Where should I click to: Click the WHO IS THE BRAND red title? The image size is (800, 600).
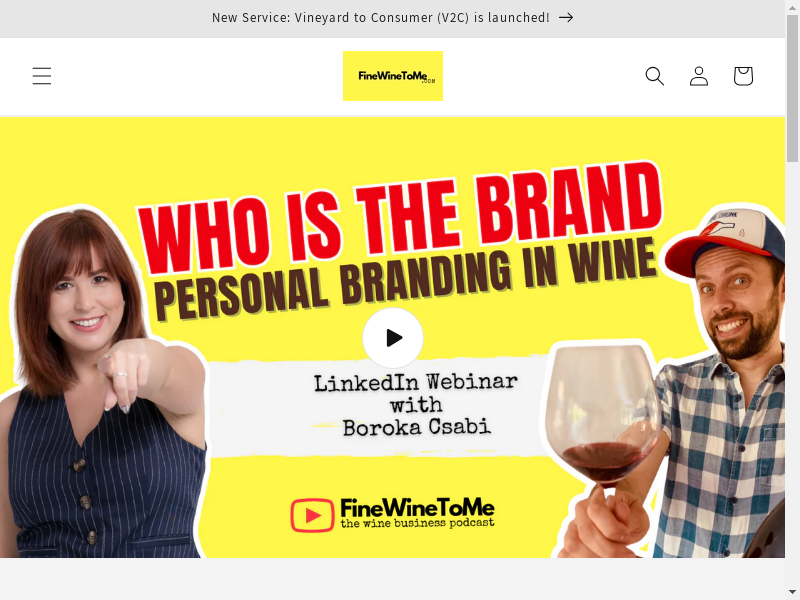[x=401, y=217]
